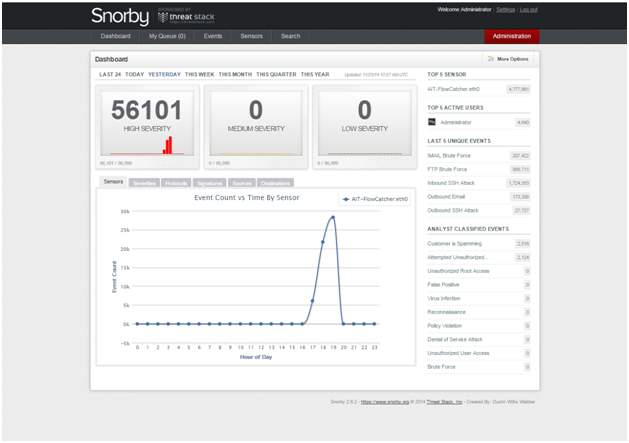Open the Administration menu
Viewport: 629px width, 443px height.
click(511, 36)
